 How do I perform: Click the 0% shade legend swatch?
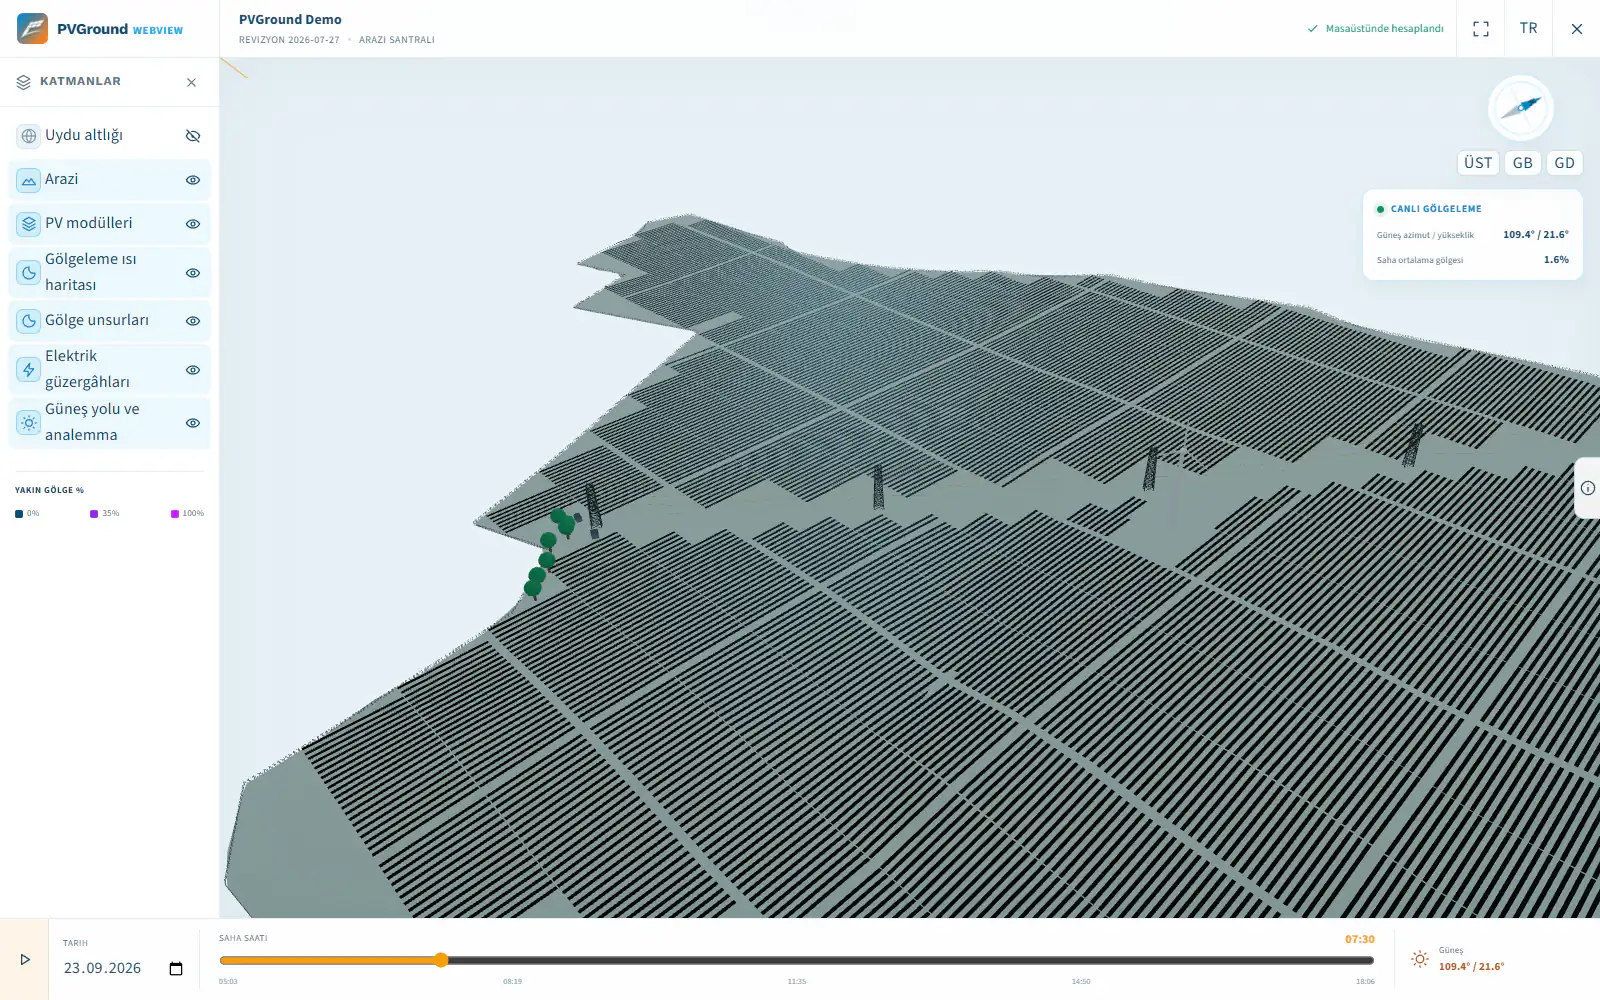[19, 514]
